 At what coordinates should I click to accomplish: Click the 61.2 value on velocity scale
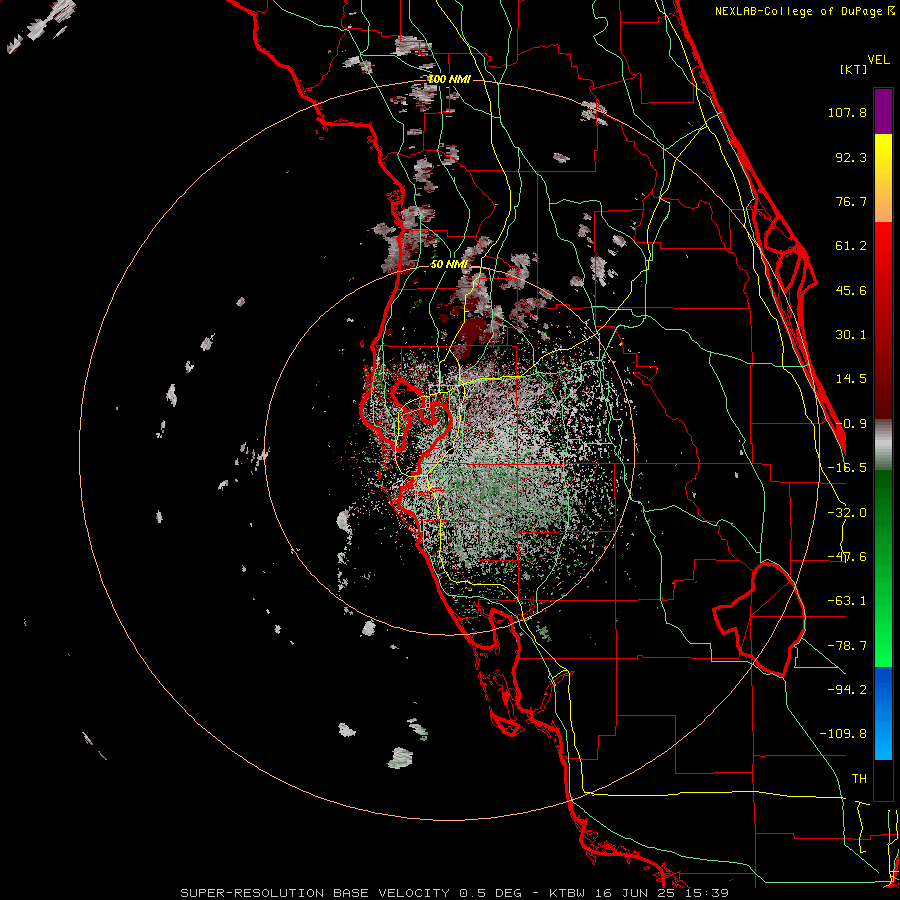click(851, 246)
